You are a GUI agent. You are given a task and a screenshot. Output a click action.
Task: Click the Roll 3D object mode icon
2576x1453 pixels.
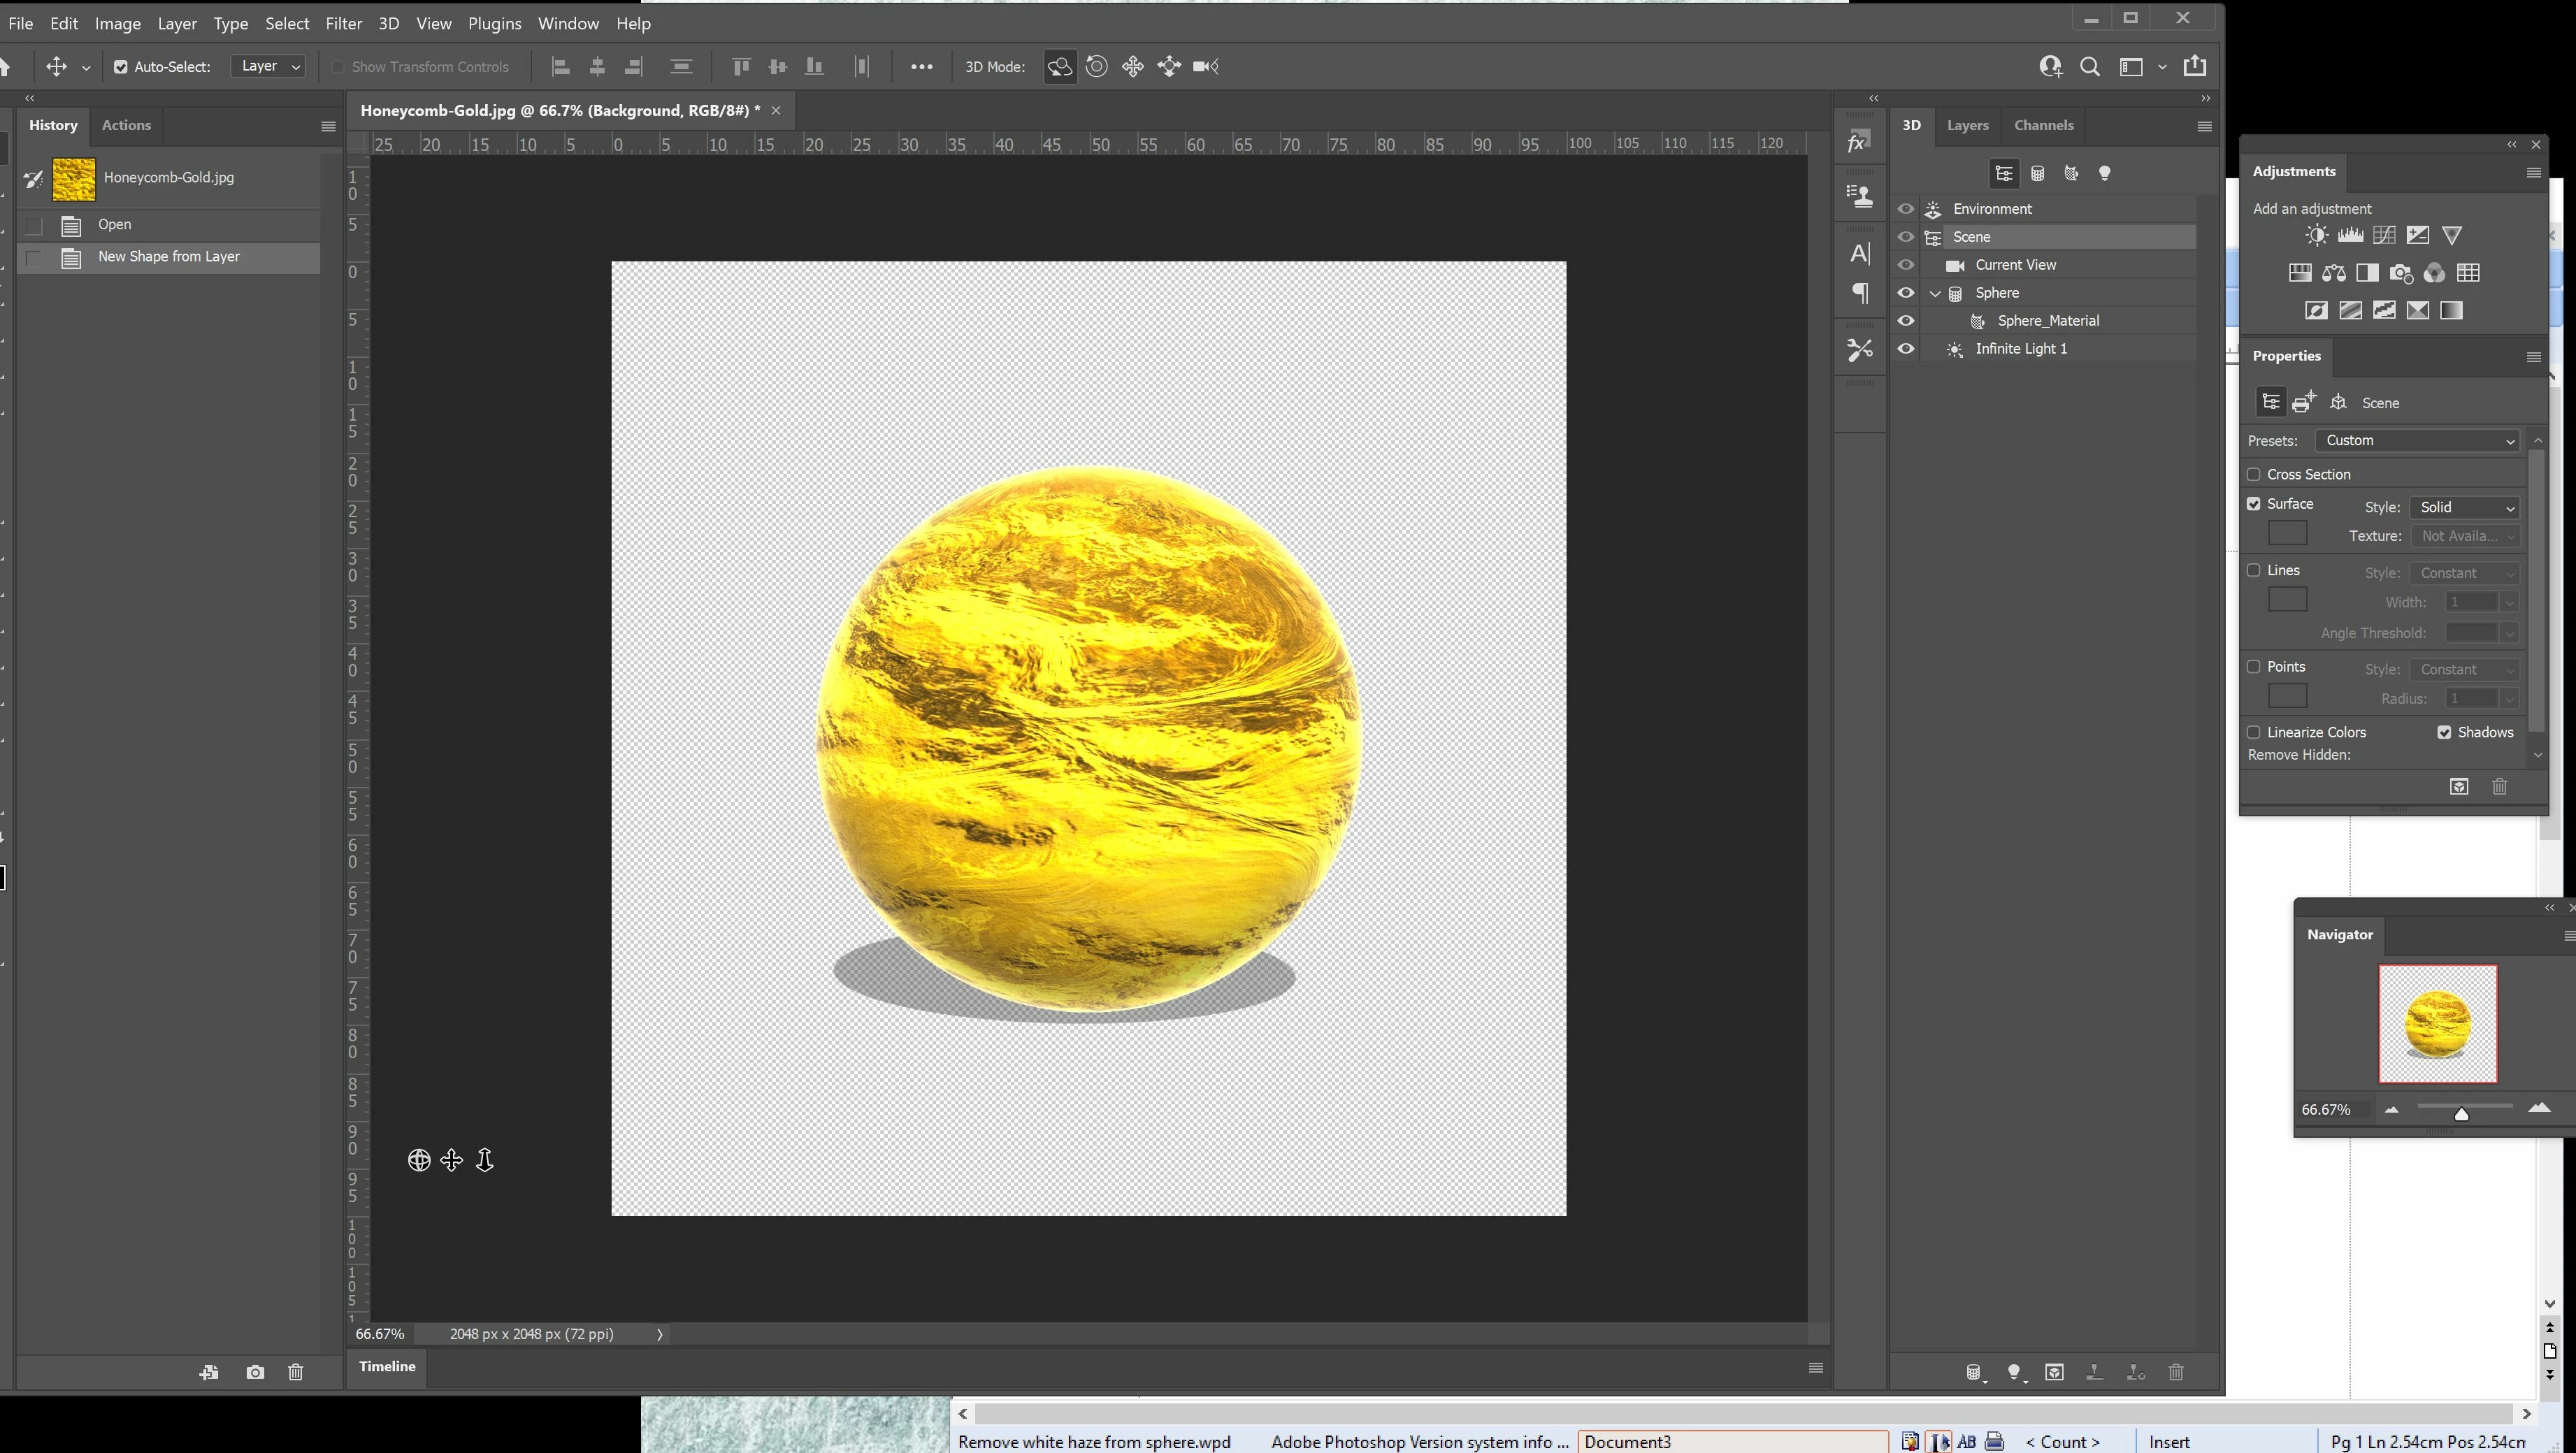1096,67
